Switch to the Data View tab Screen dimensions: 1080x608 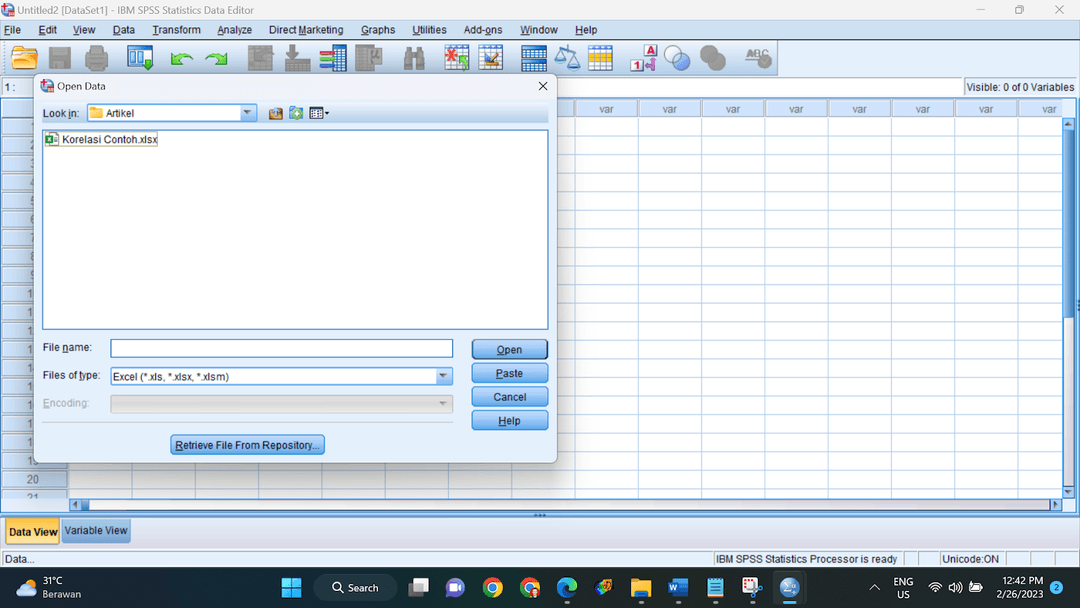[33, 532]
